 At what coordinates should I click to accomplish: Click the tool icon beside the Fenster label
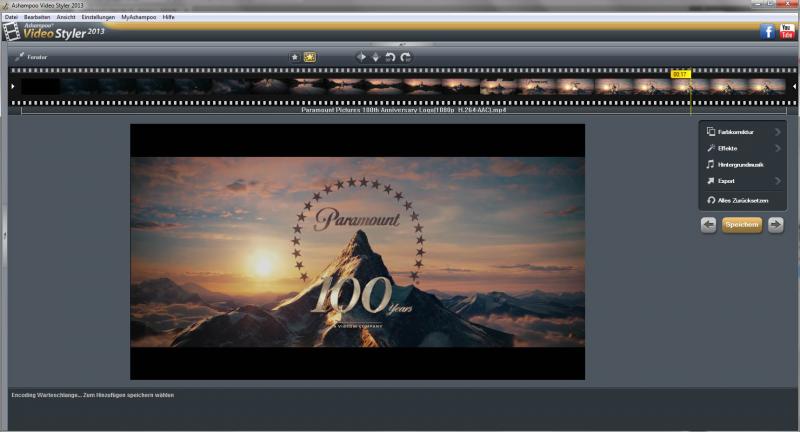(x=19, y=57)
